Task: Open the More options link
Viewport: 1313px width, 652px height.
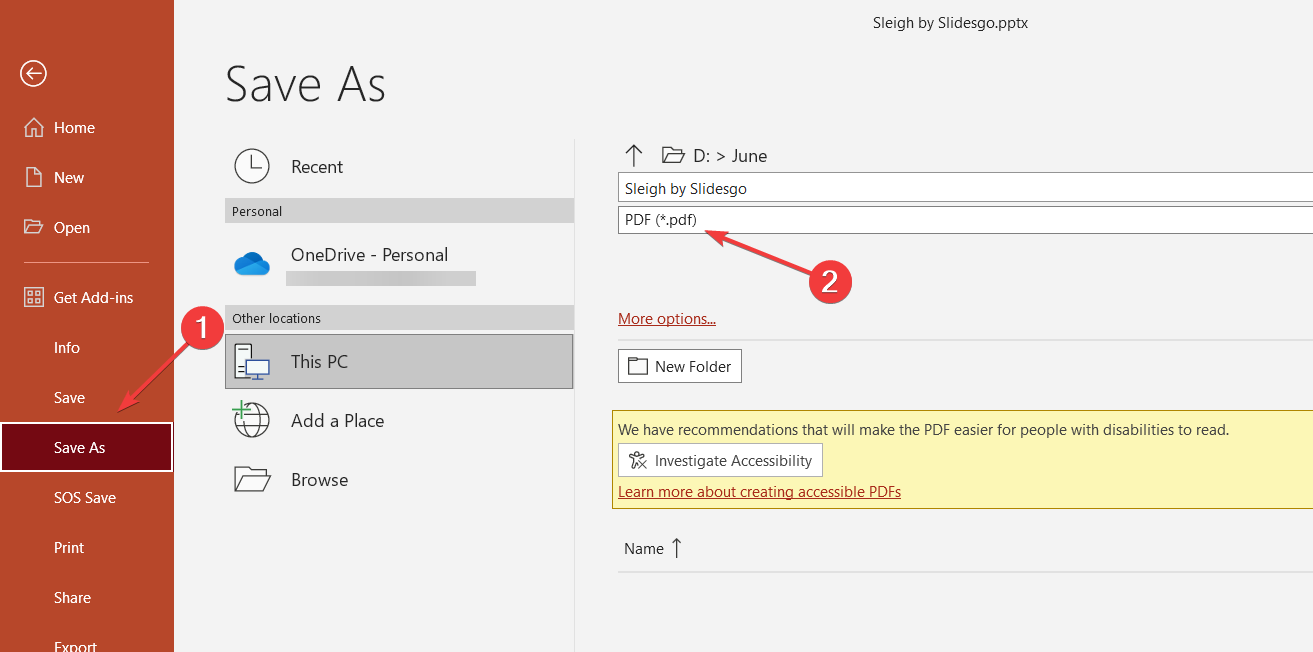Action: [x=667, y=319]
